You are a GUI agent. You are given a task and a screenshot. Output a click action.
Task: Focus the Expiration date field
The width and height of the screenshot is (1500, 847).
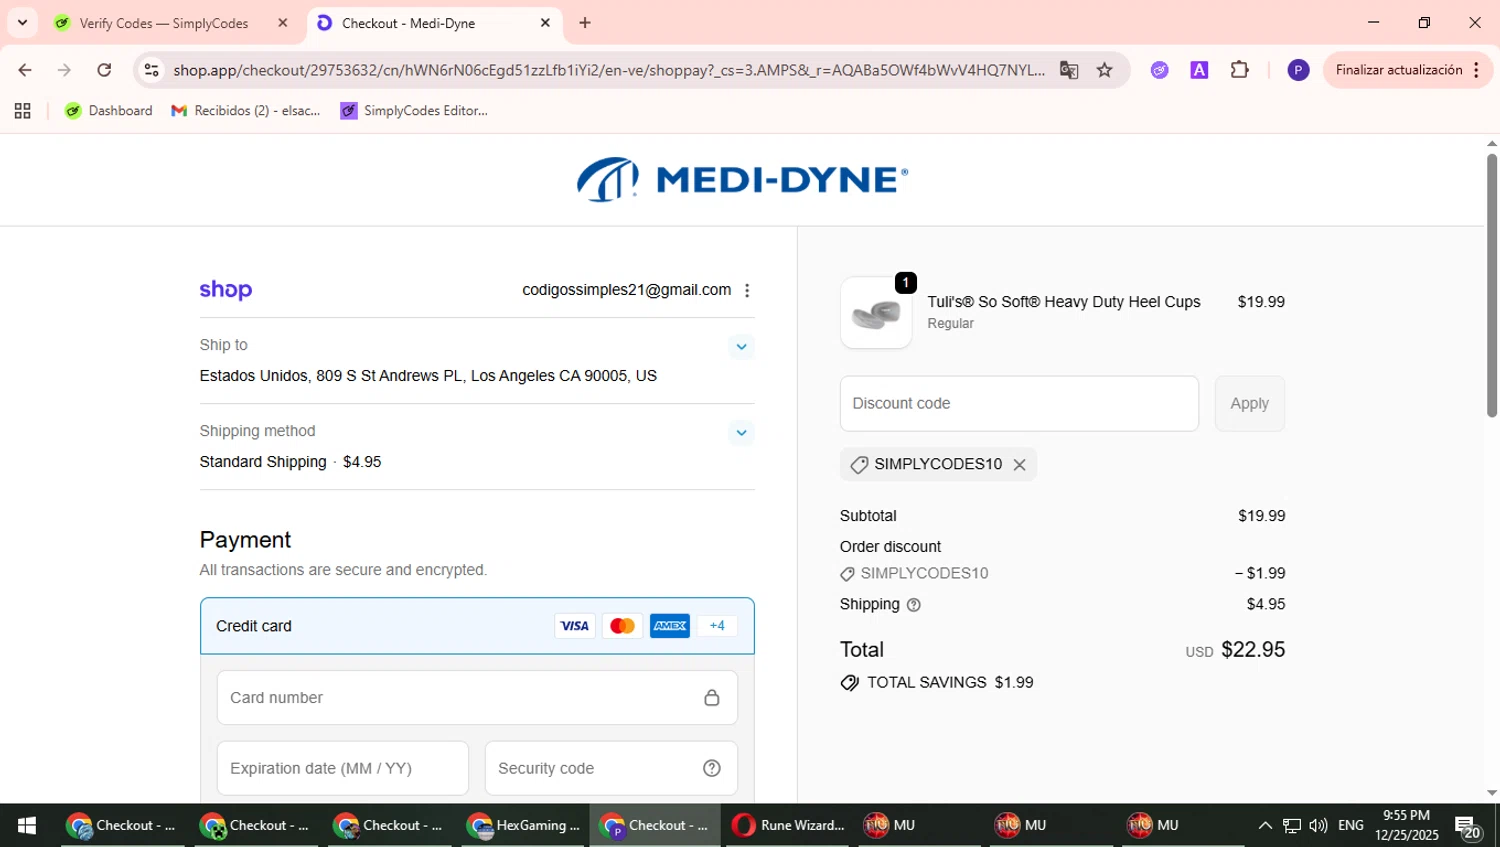342,769
